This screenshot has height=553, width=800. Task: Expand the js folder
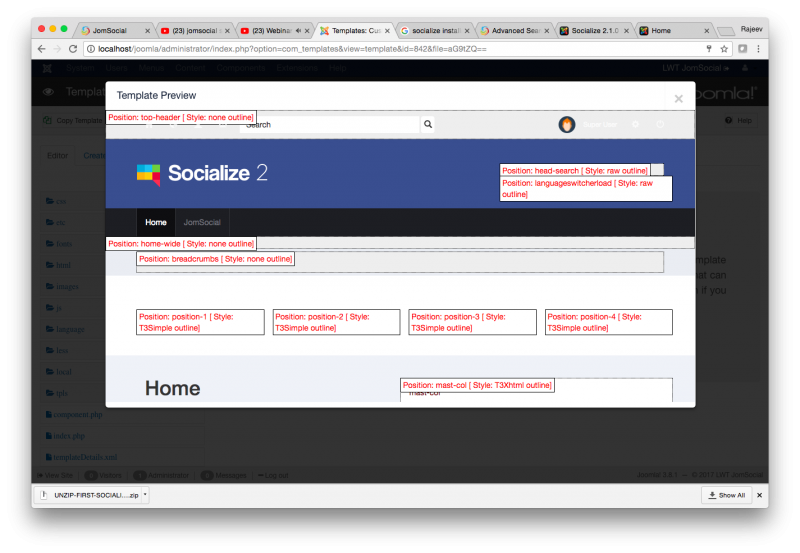(x=54, y=308)
